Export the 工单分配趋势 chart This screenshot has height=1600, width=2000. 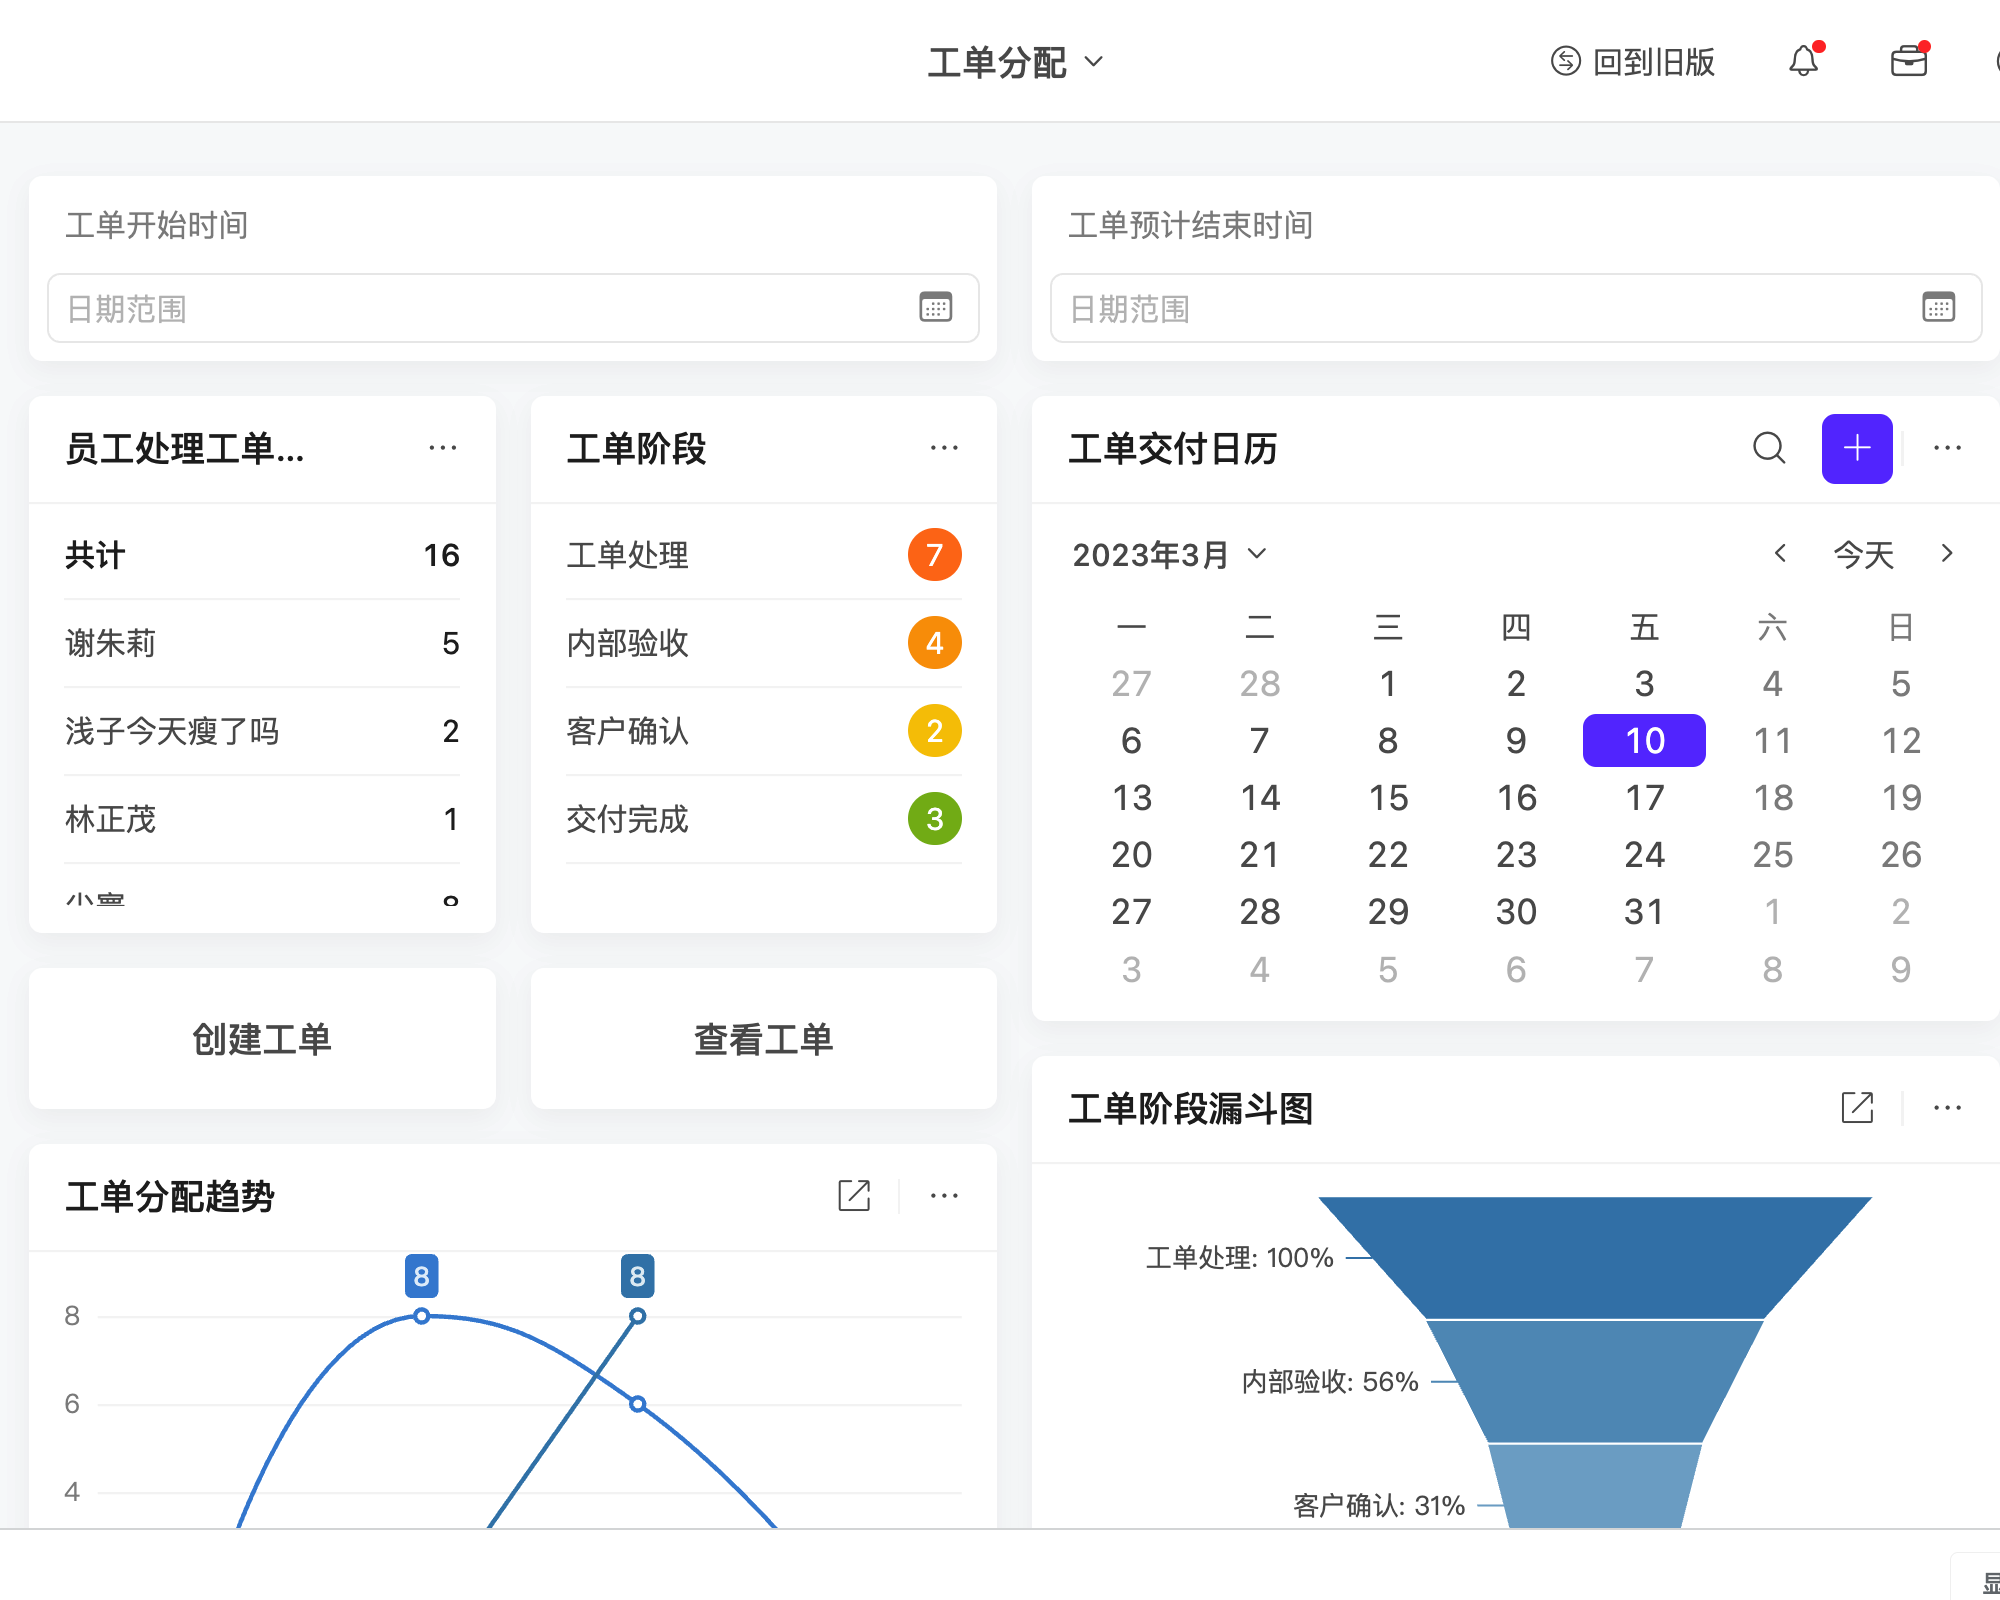(853, 1196)
